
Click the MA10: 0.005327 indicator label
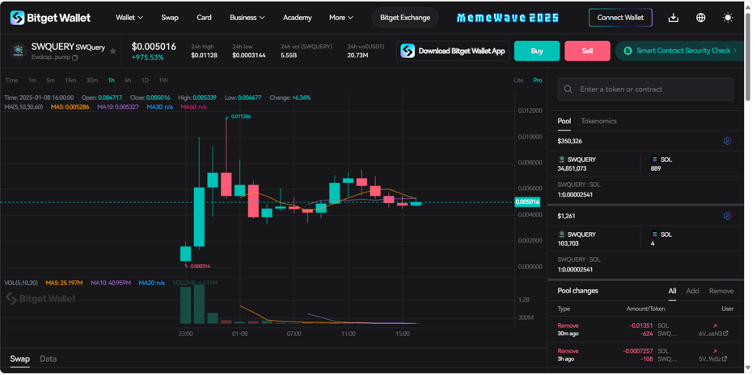tap(118, 107)
